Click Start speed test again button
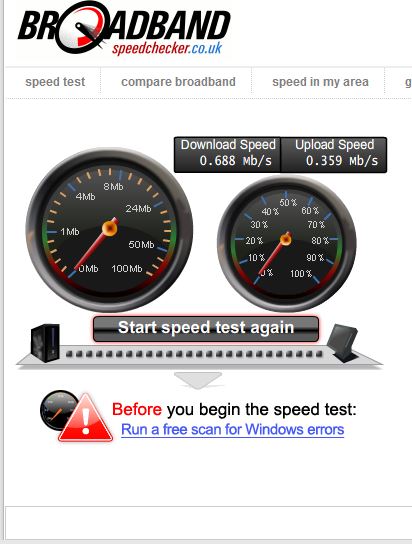 [x=206, y=328]
